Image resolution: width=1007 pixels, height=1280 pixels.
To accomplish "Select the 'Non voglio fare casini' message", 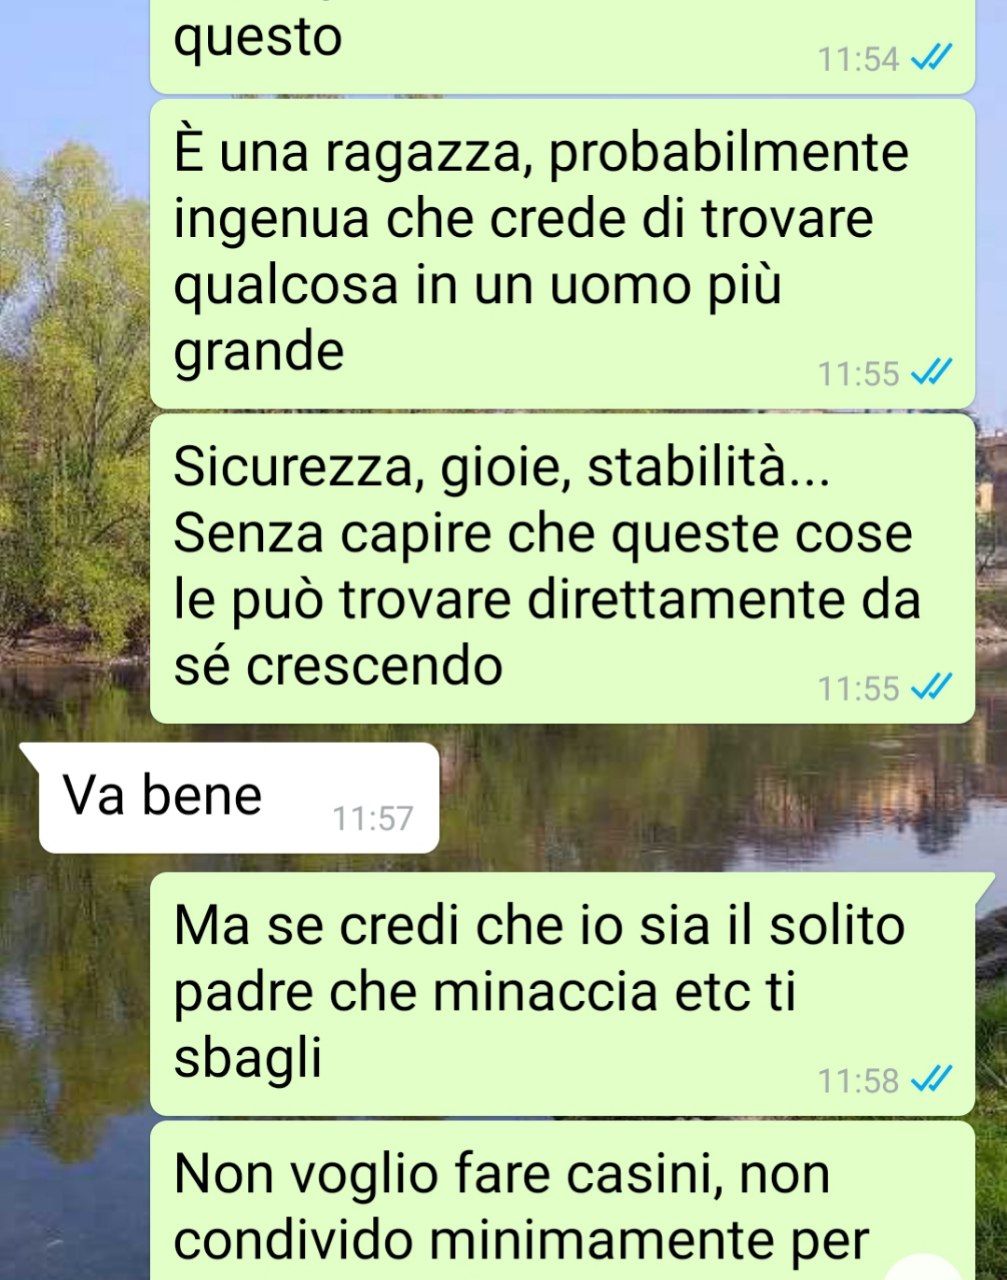I will click(562, 1201).
